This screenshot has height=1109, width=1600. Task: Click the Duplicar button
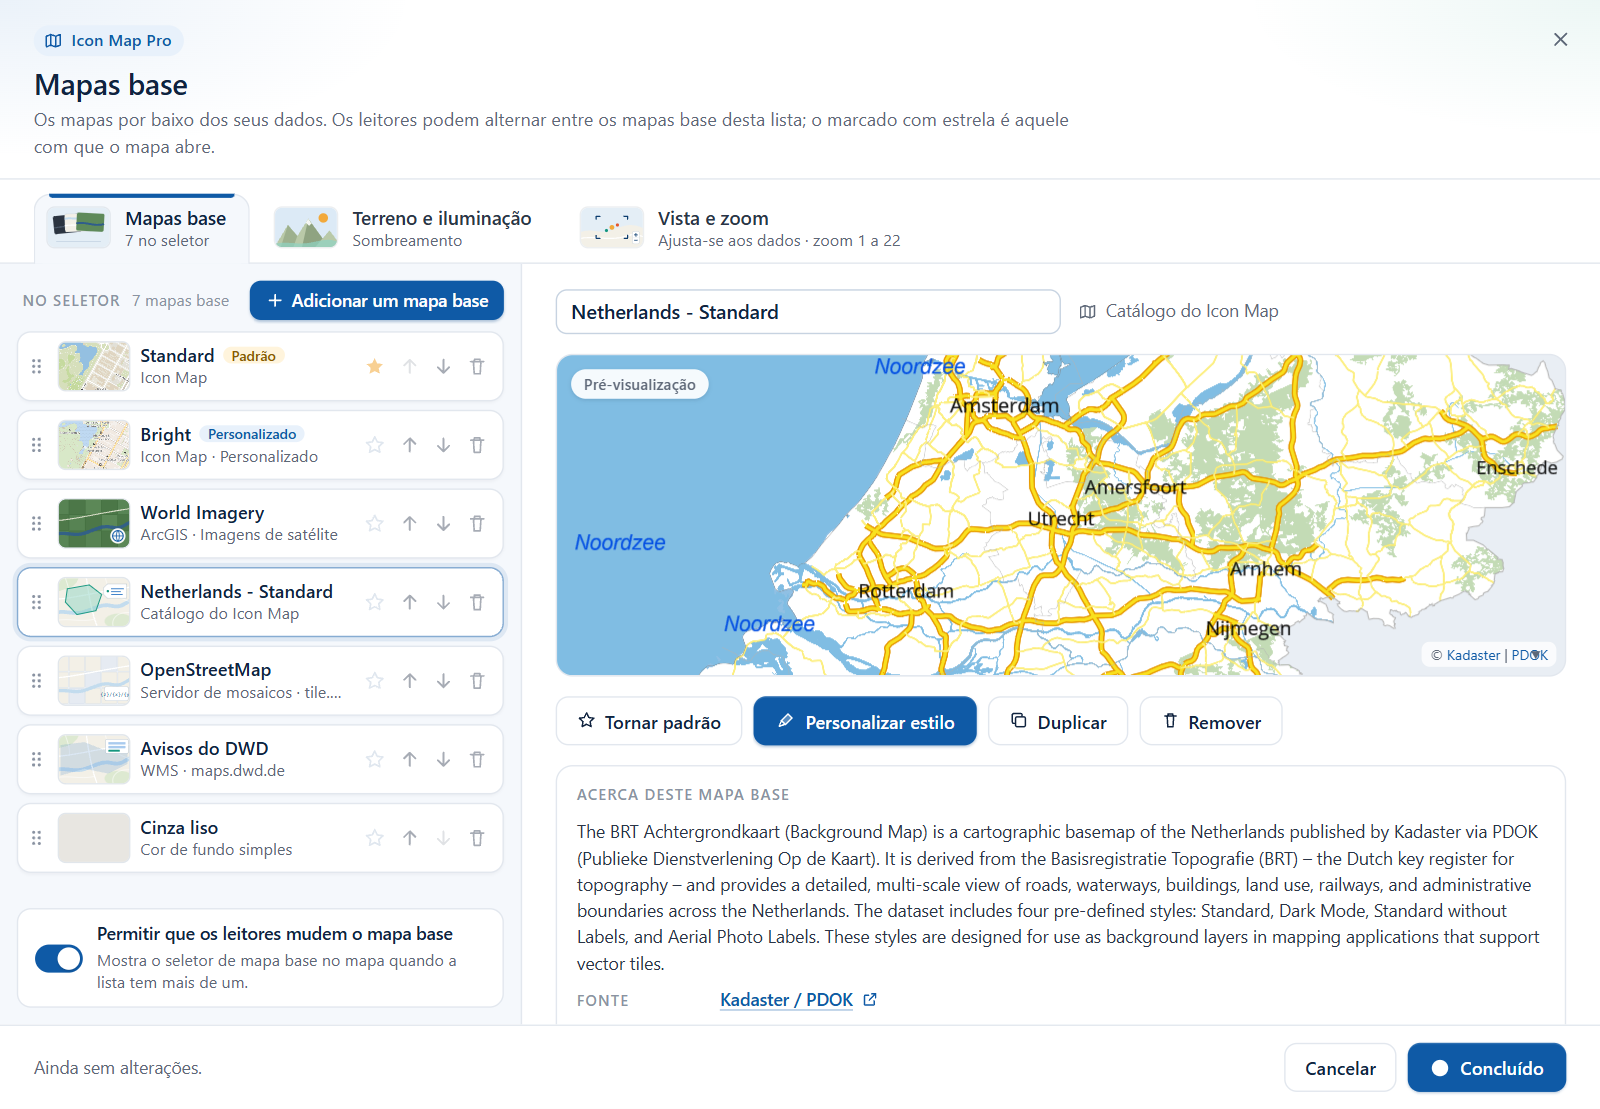pyautogui.click(x=1058, y=721)
